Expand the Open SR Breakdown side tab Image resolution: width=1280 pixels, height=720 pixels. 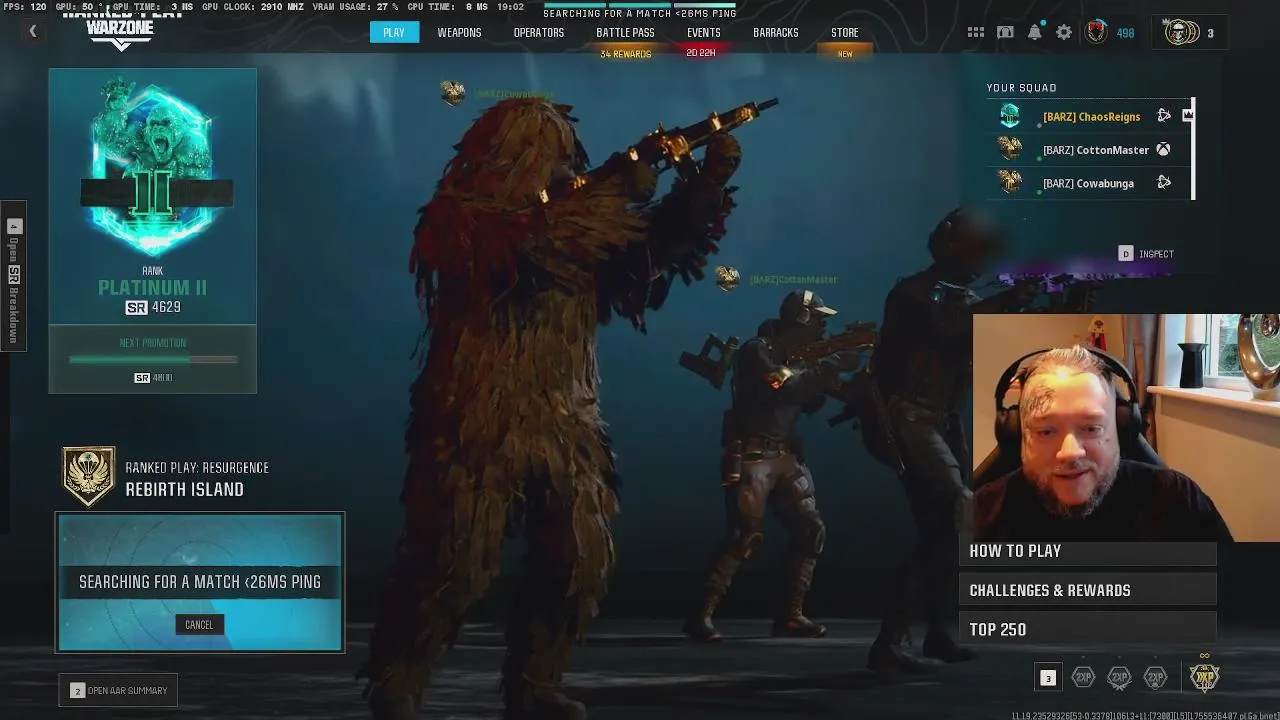[14, 278]
